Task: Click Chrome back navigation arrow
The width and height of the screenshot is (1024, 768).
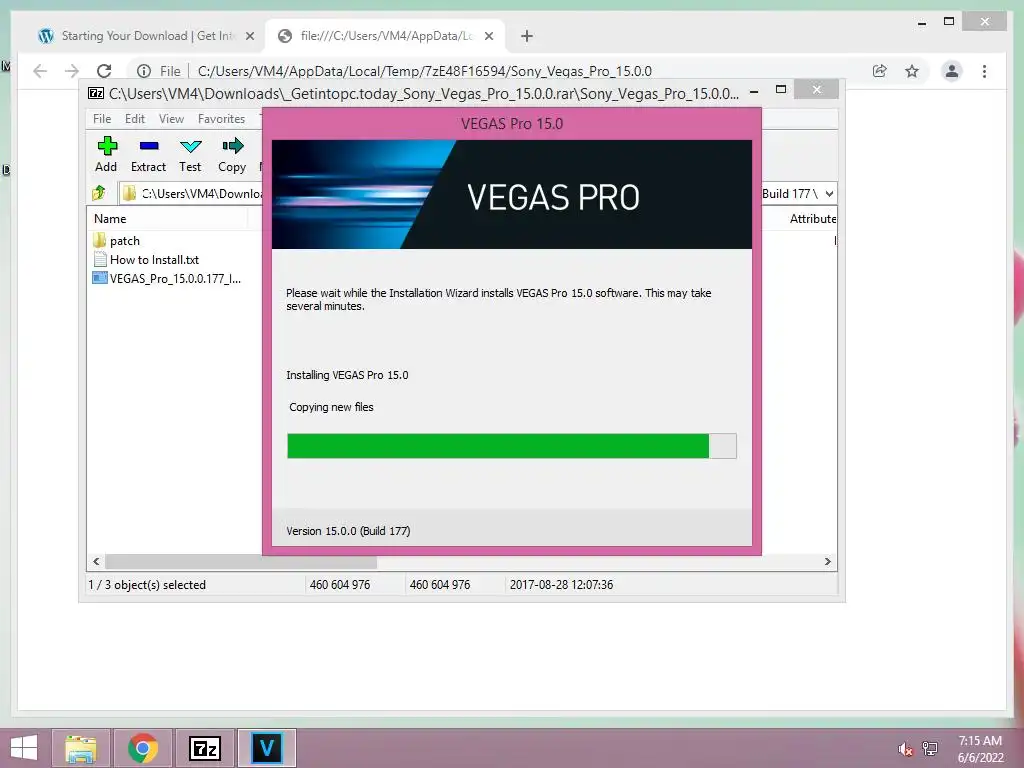Action: click(x=40, y=71)
